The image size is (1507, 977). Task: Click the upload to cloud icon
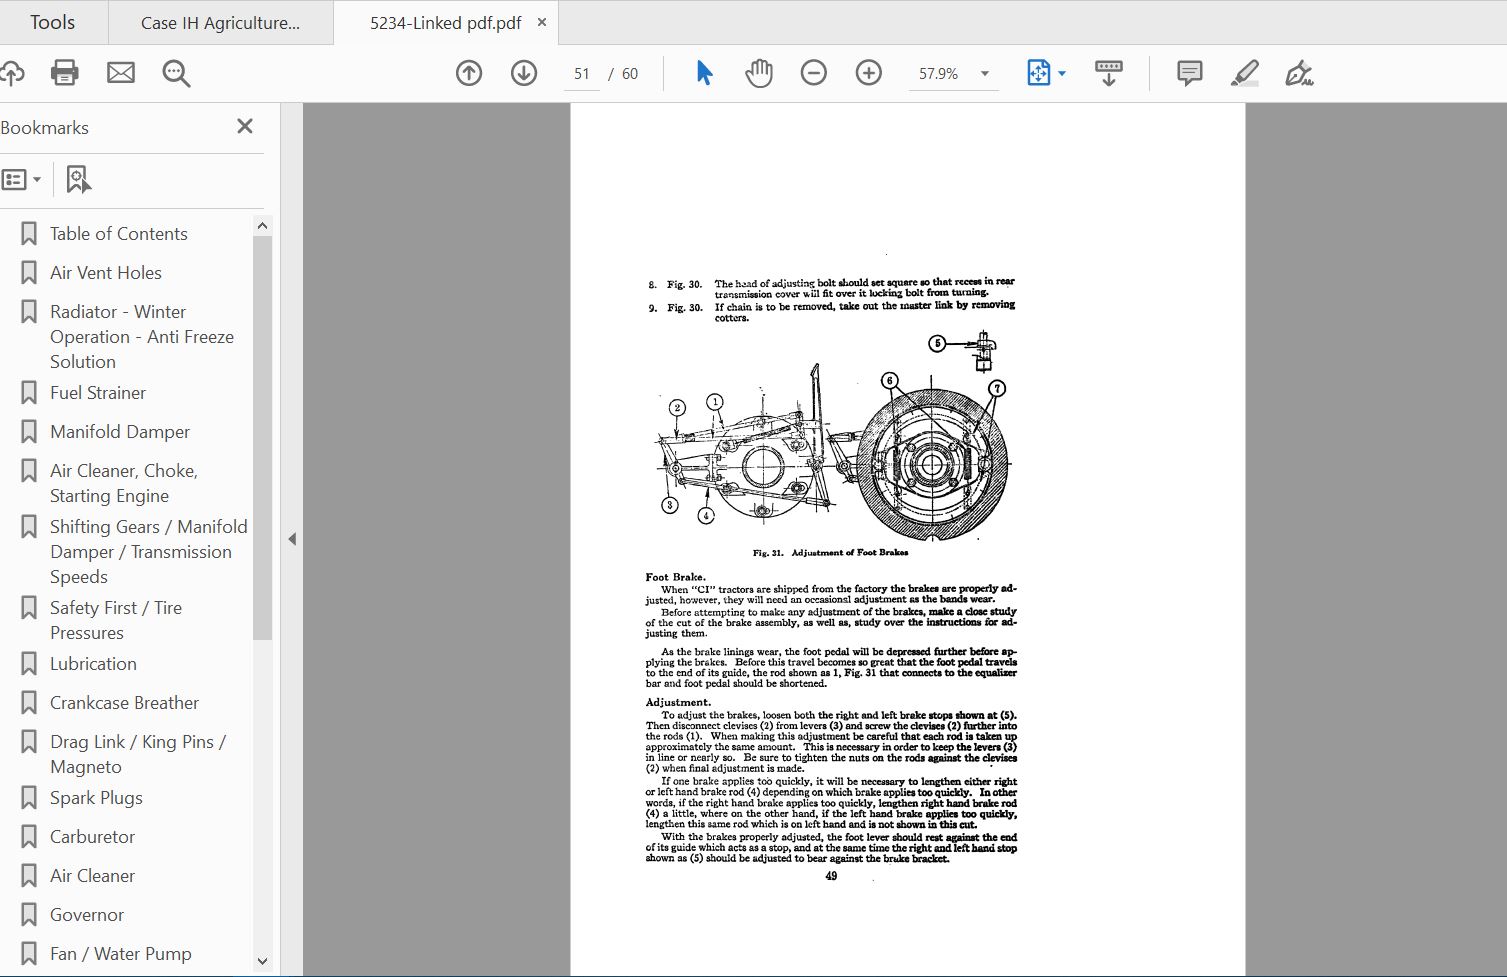11,73
